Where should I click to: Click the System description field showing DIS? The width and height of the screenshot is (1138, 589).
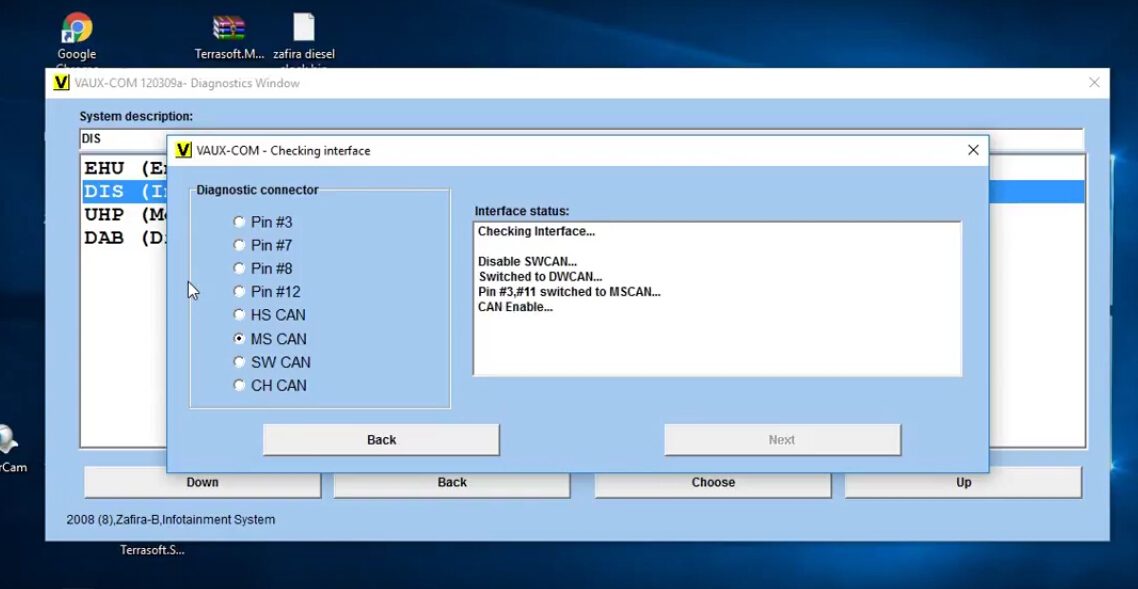123,139
